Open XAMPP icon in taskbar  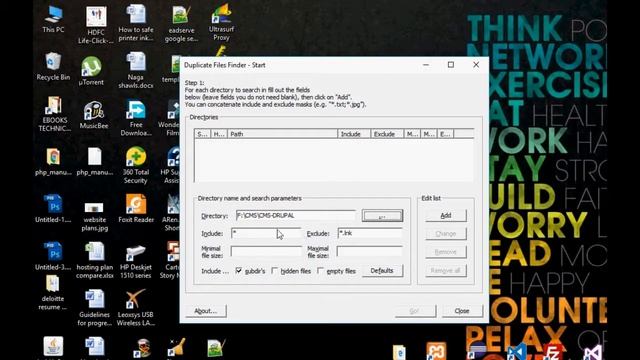tap(436, 350)
